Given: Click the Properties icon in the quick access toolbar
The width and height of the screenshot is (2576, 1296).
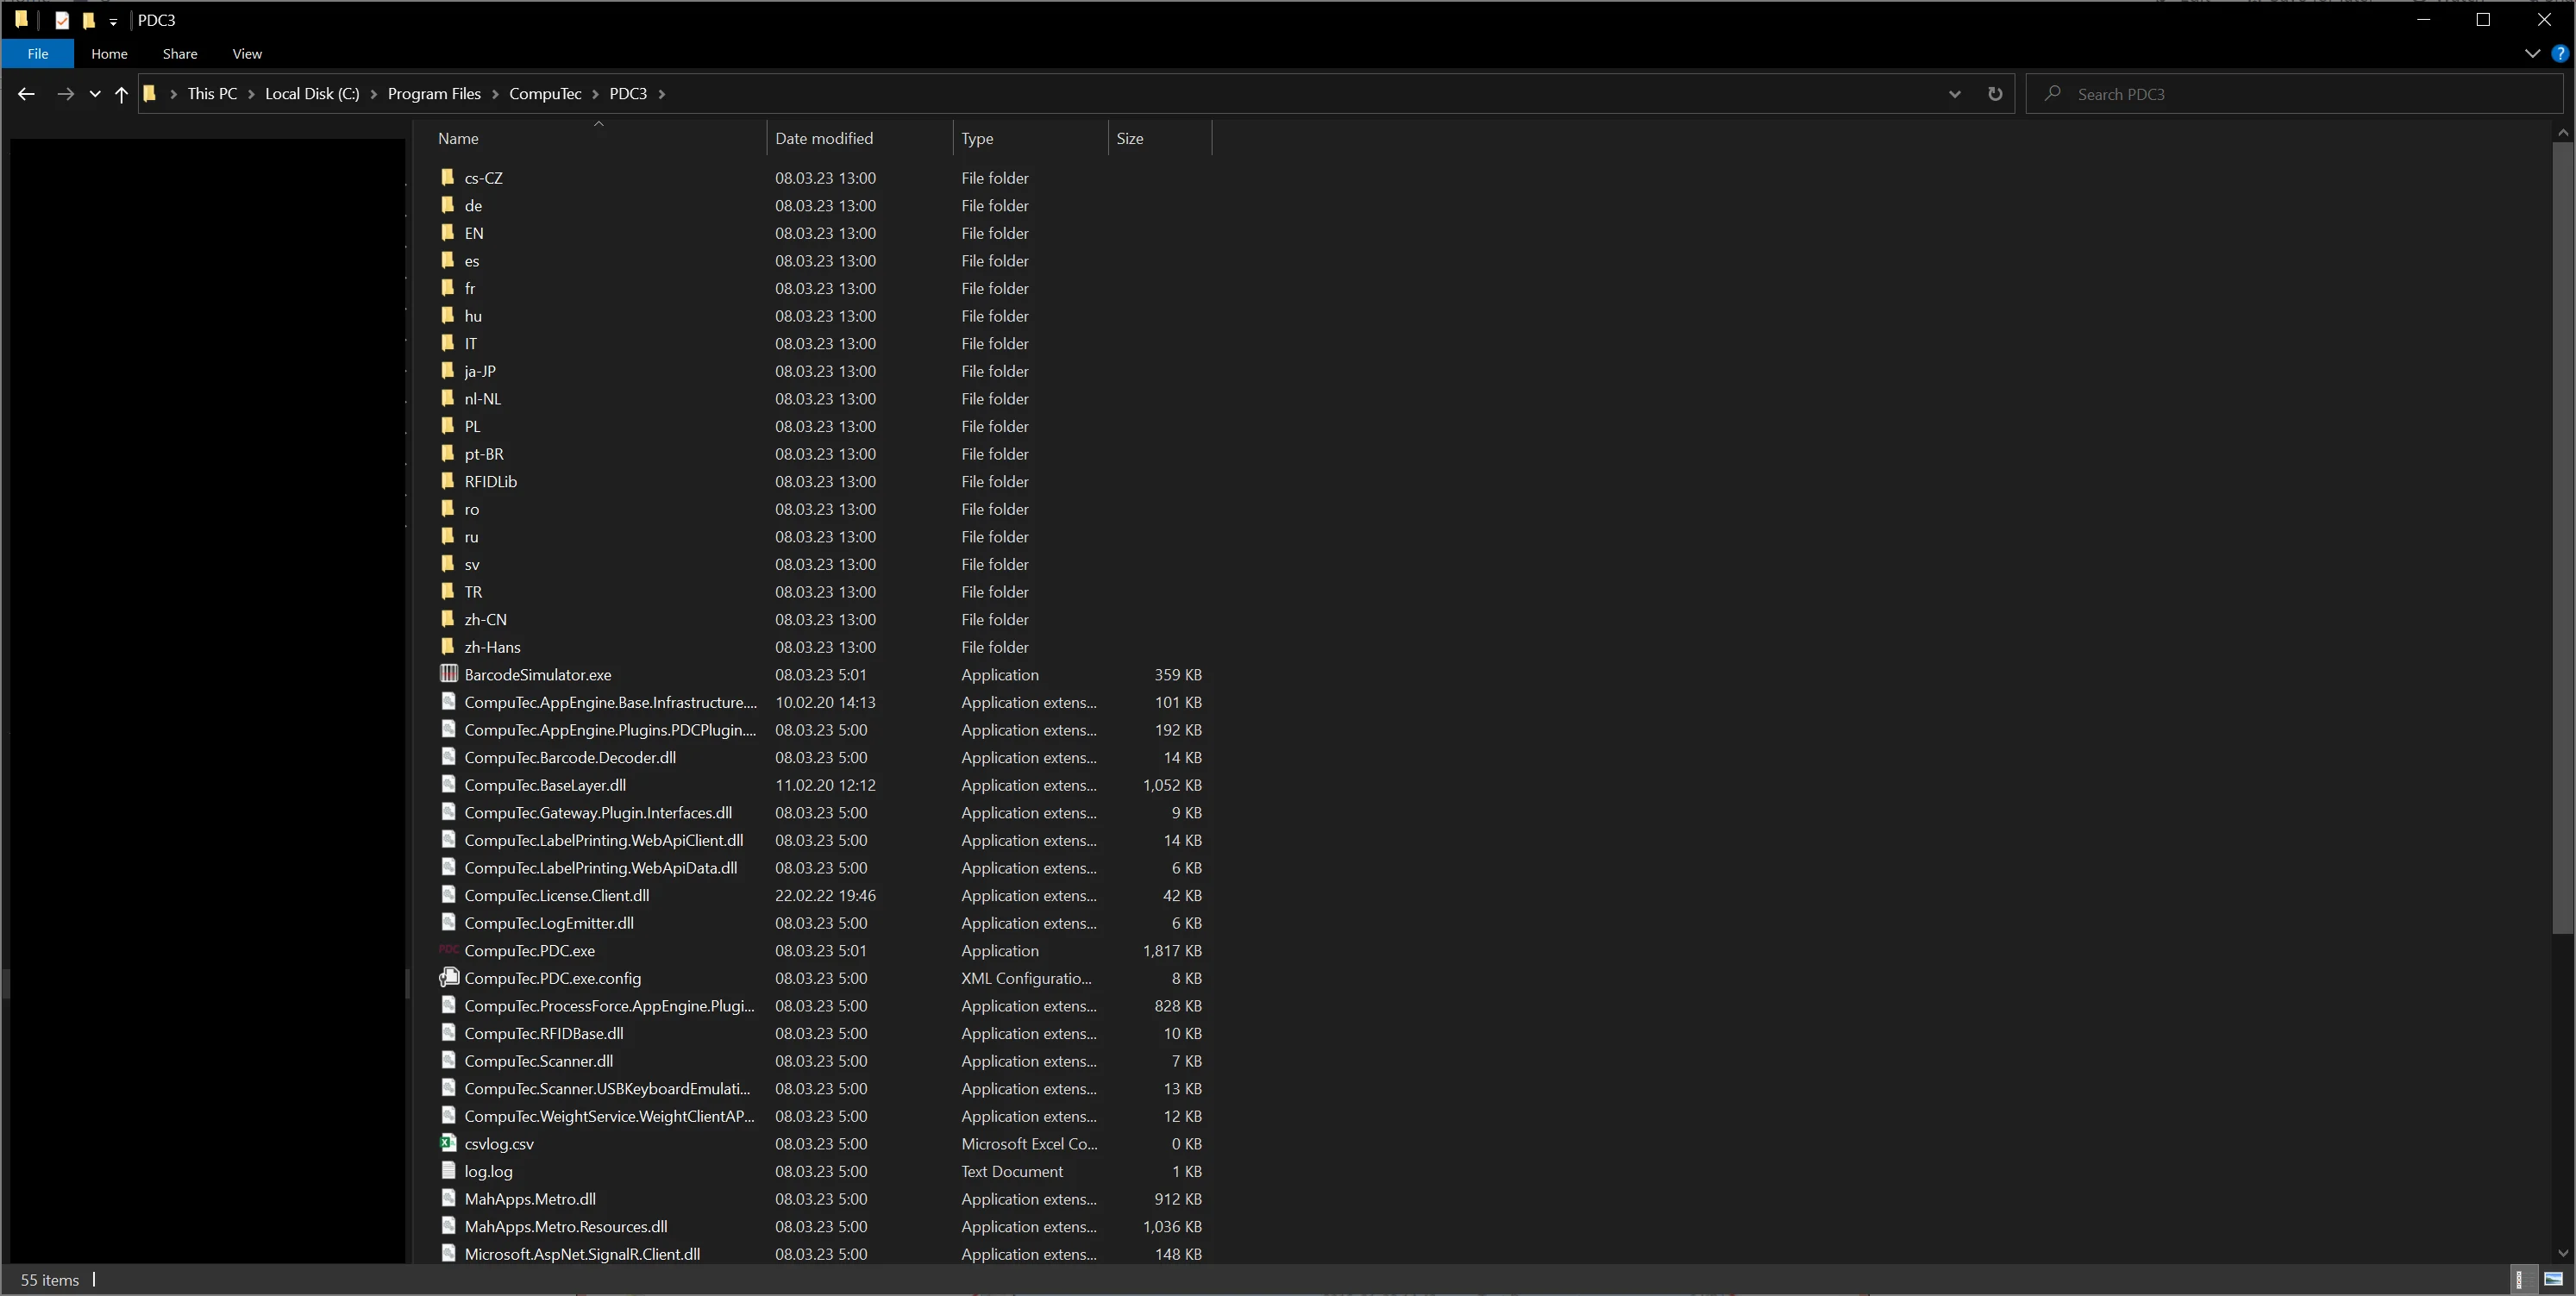Looking at the screenshot, I should point(62,20).
